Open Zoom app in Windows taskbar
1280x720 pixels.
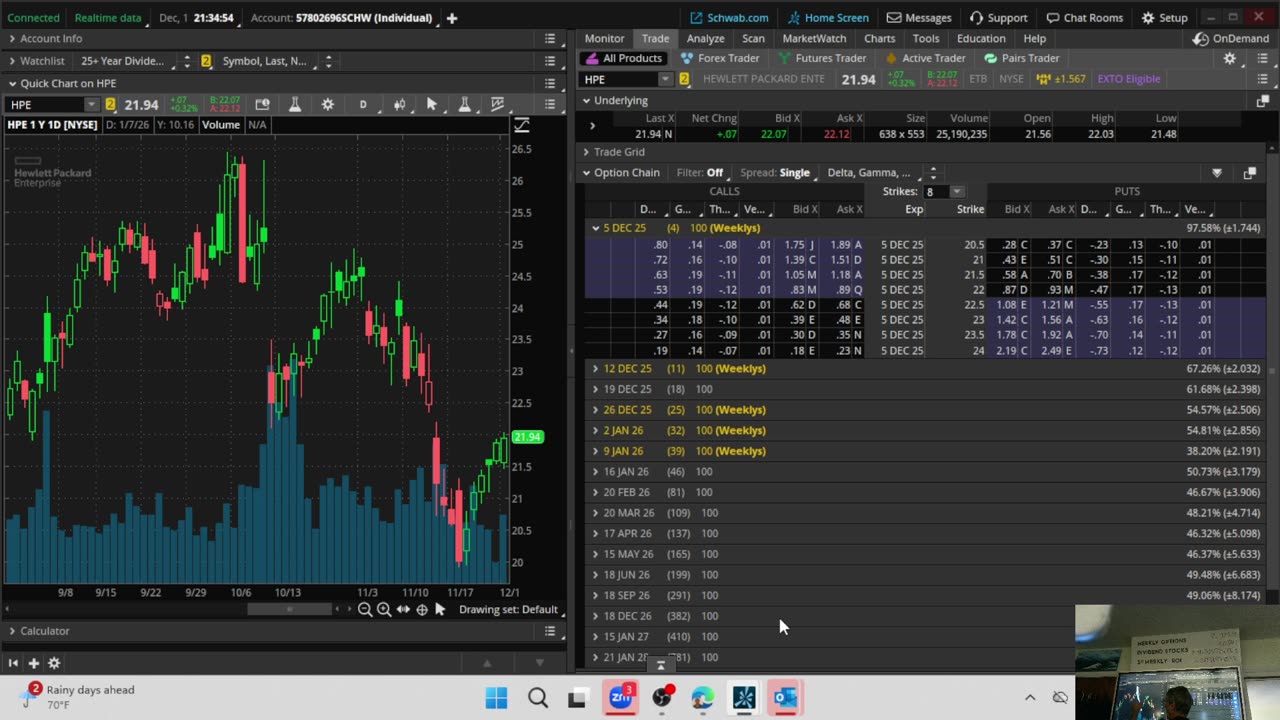coord(620,698)
